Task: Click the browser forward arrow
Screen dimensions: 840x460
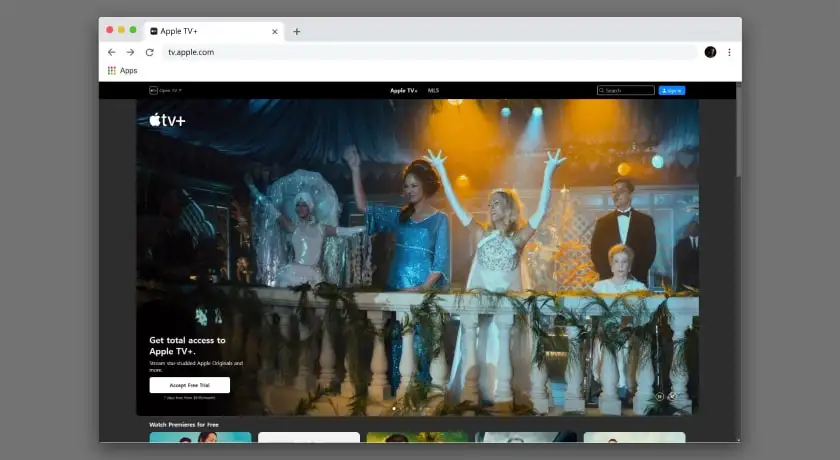Action: pos(130,52)
